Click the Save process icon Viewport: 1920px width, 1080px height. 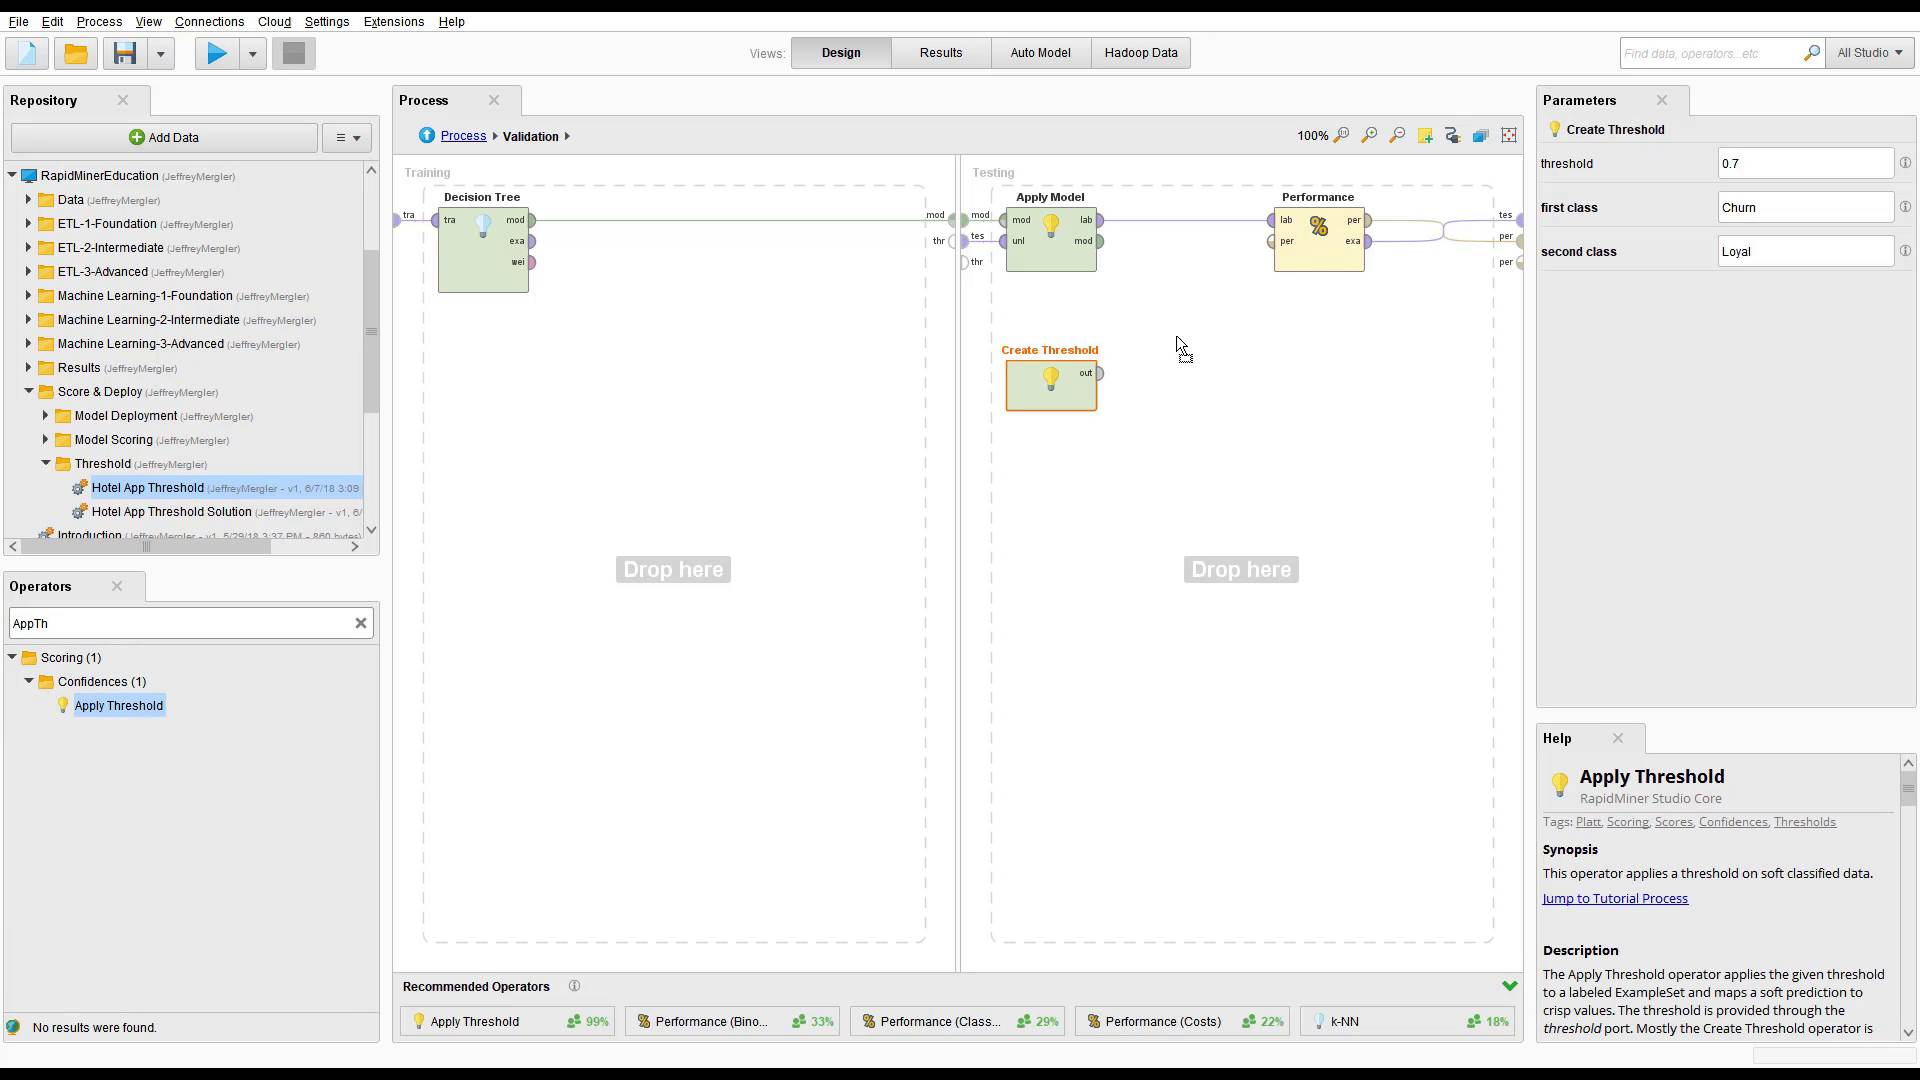coord(125,53)
